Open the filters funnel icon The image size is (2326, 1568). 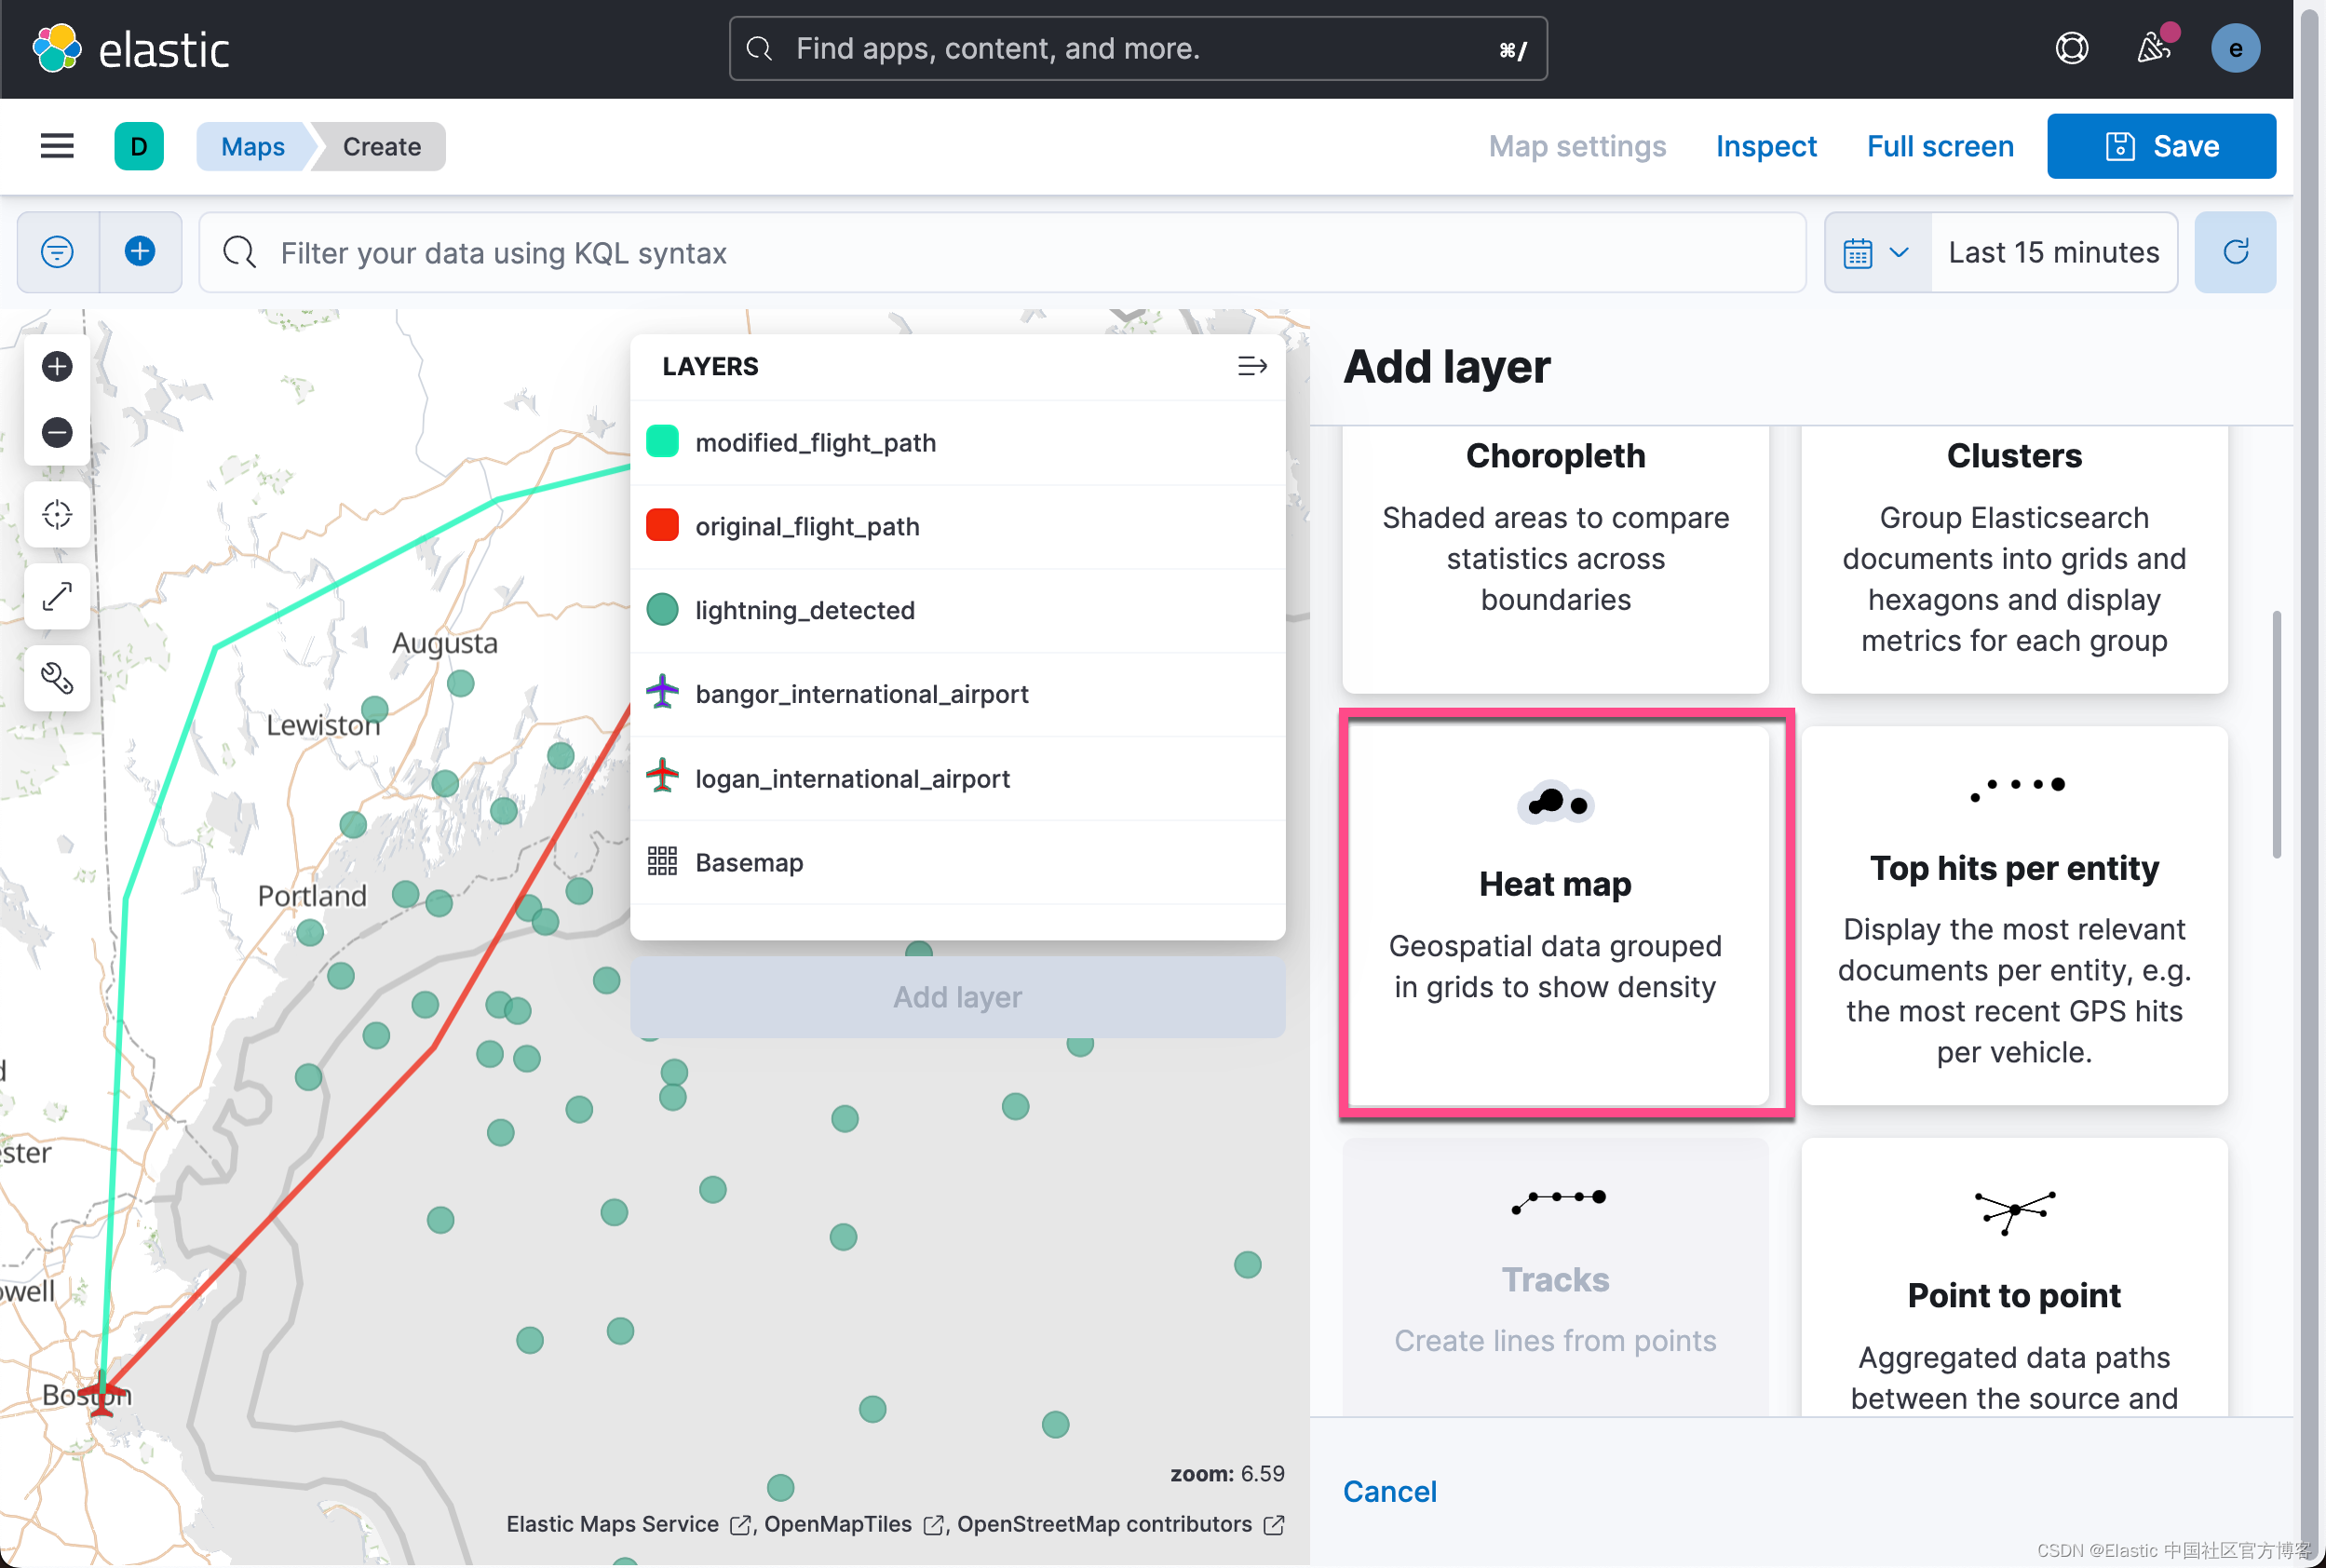(x=57, y=252)
